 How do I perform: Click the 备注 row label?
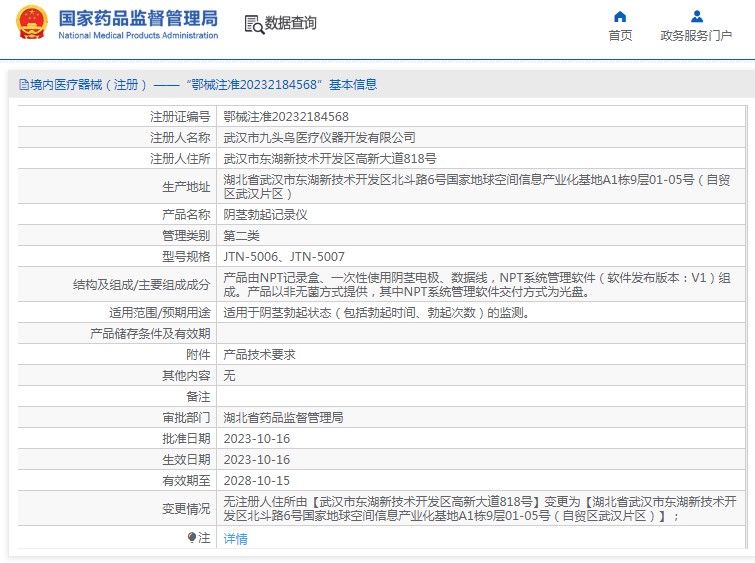tap(198, 396)
